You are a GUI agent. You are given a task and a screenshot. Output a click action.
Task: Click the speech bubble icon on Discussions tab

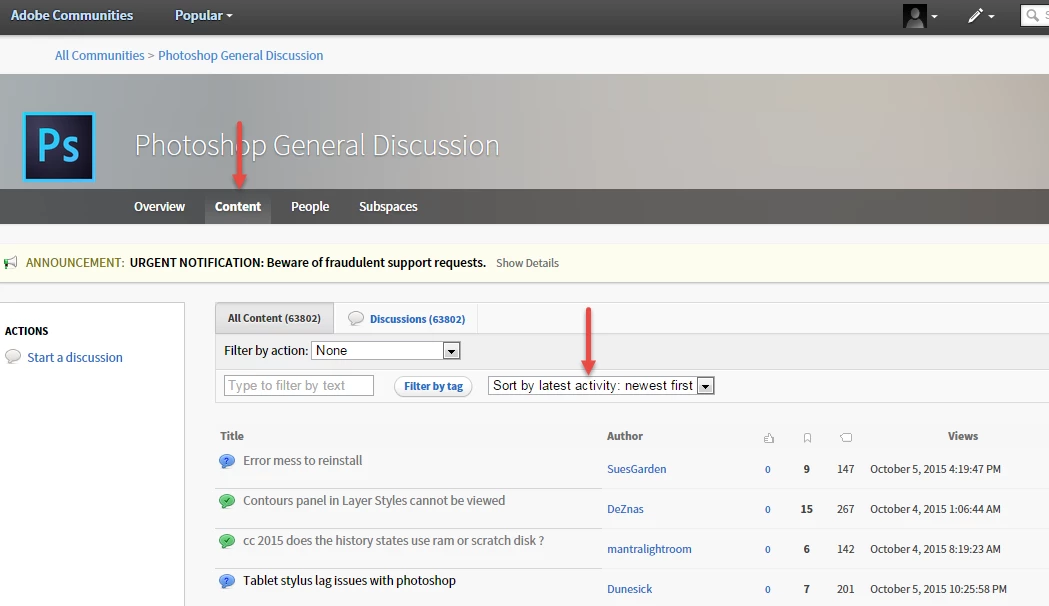pos(356,319)
